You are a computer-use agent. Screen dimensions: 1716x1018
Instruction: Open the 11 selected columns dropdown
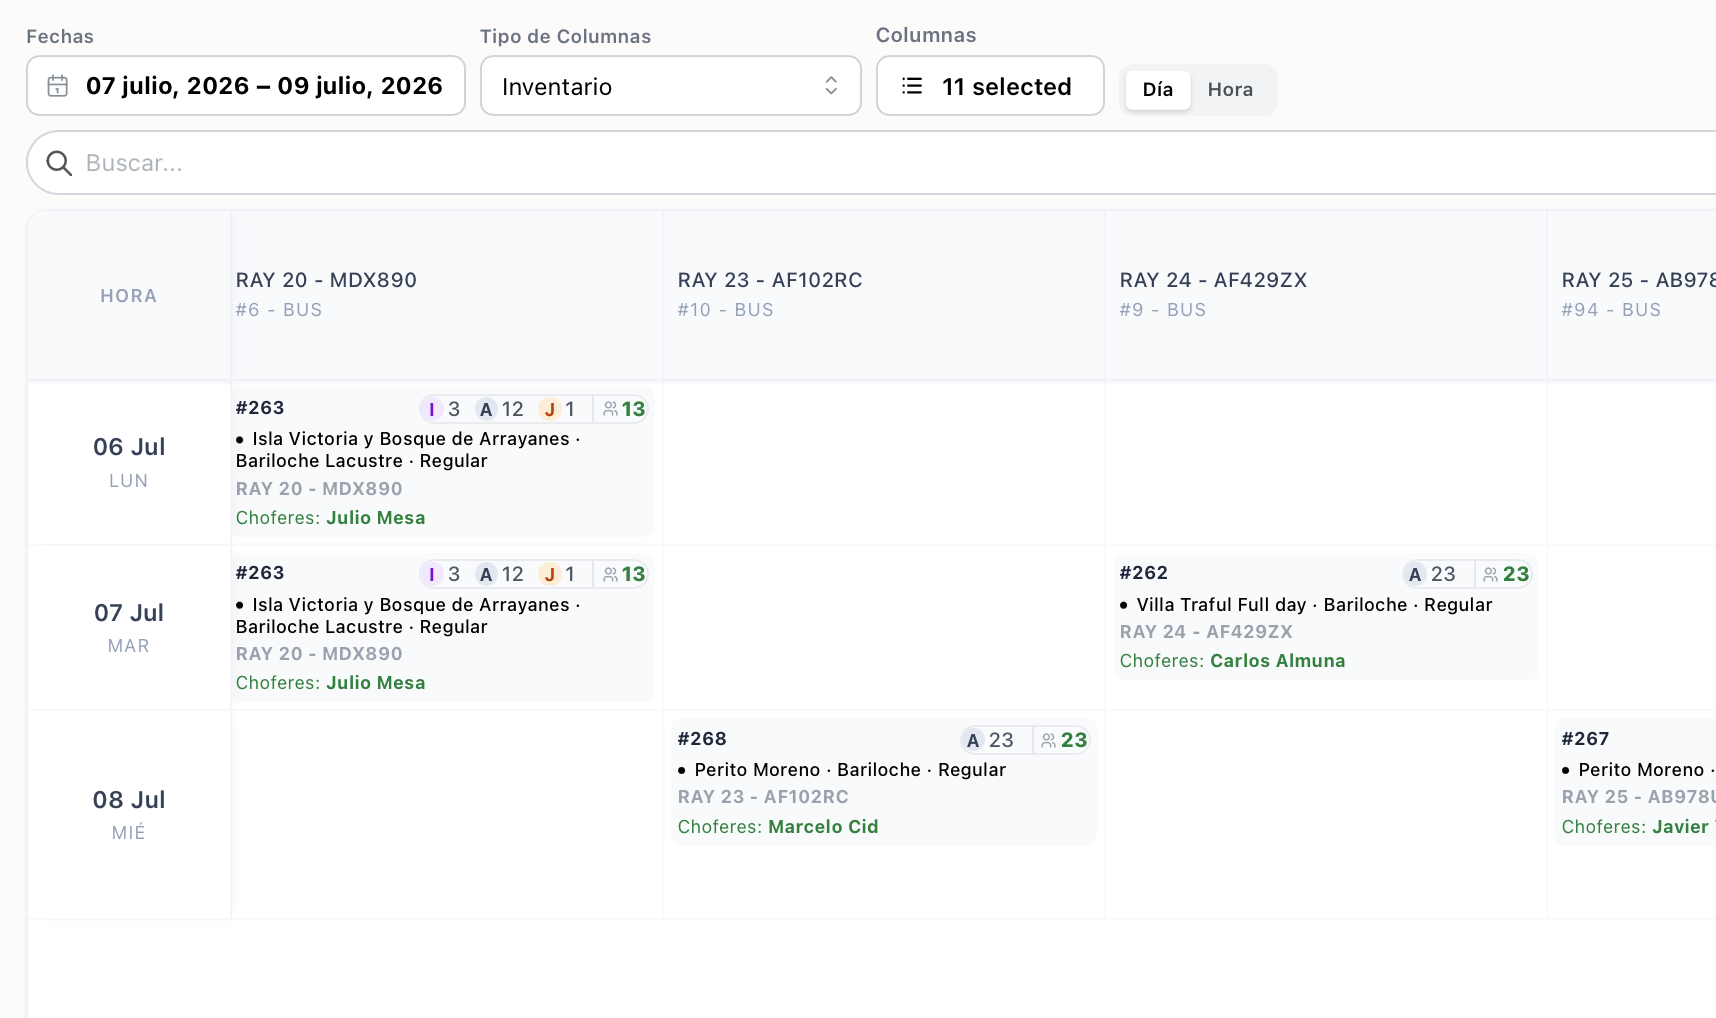coord(990,86)
